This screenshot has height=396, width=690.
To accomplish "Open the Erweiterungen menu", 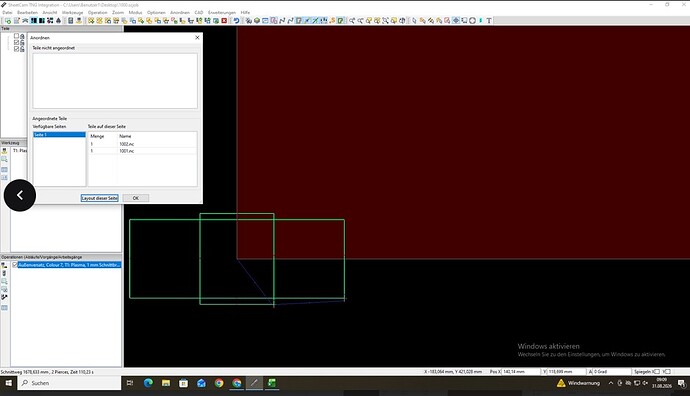I will tap(222, 12).
